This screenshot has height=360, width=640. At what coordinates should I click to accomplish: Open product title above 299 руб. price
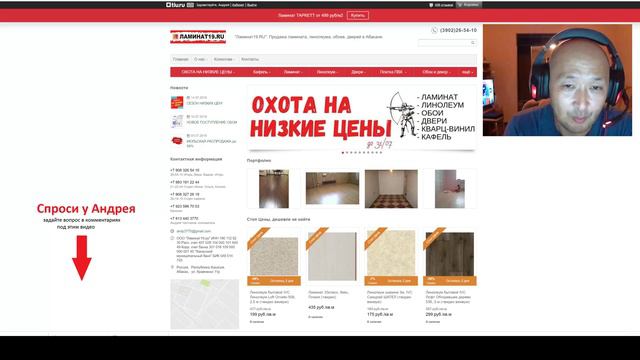coord(448,297)
